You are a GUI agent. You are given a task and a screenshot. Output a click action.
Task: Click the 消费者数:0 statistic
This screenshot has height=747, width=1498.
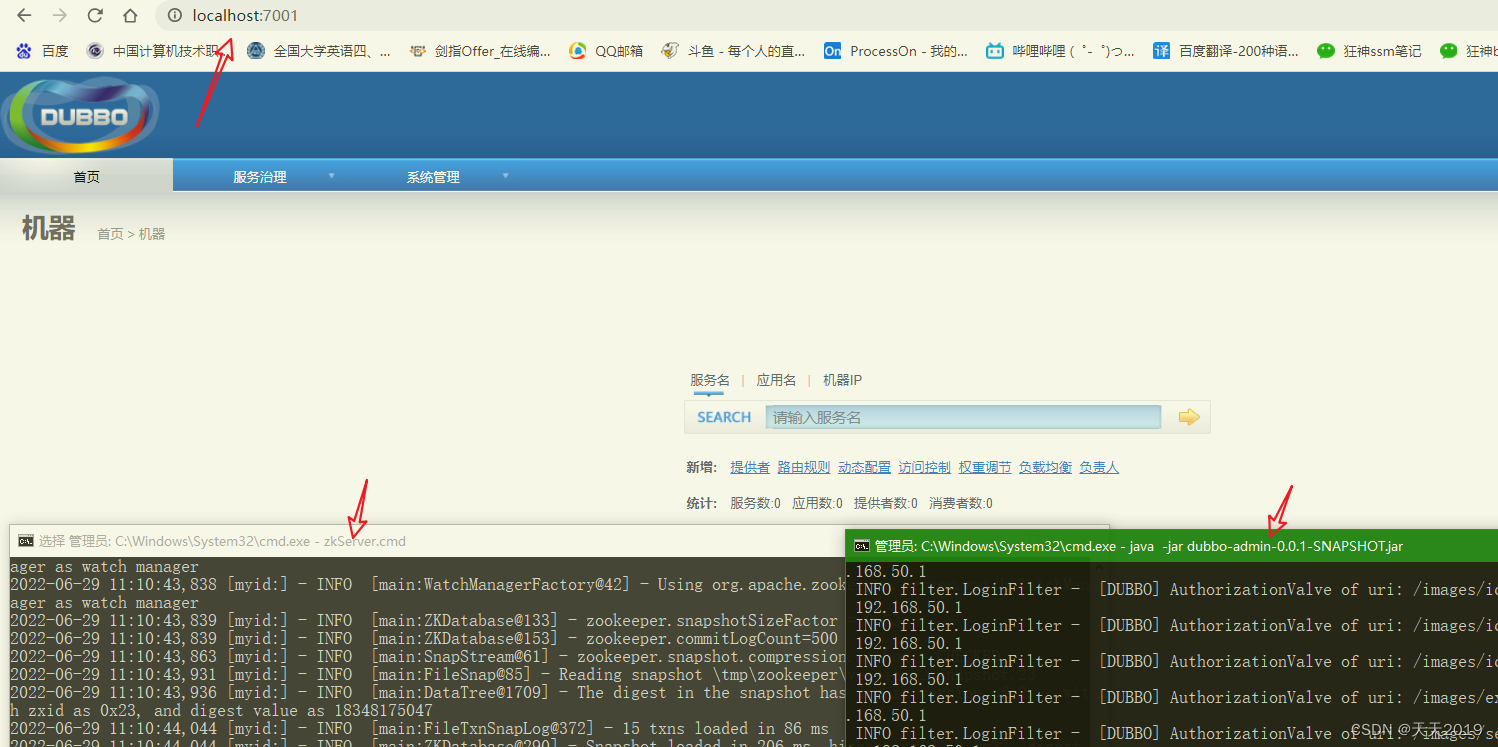pyautogui.click(x=961, y=503)
